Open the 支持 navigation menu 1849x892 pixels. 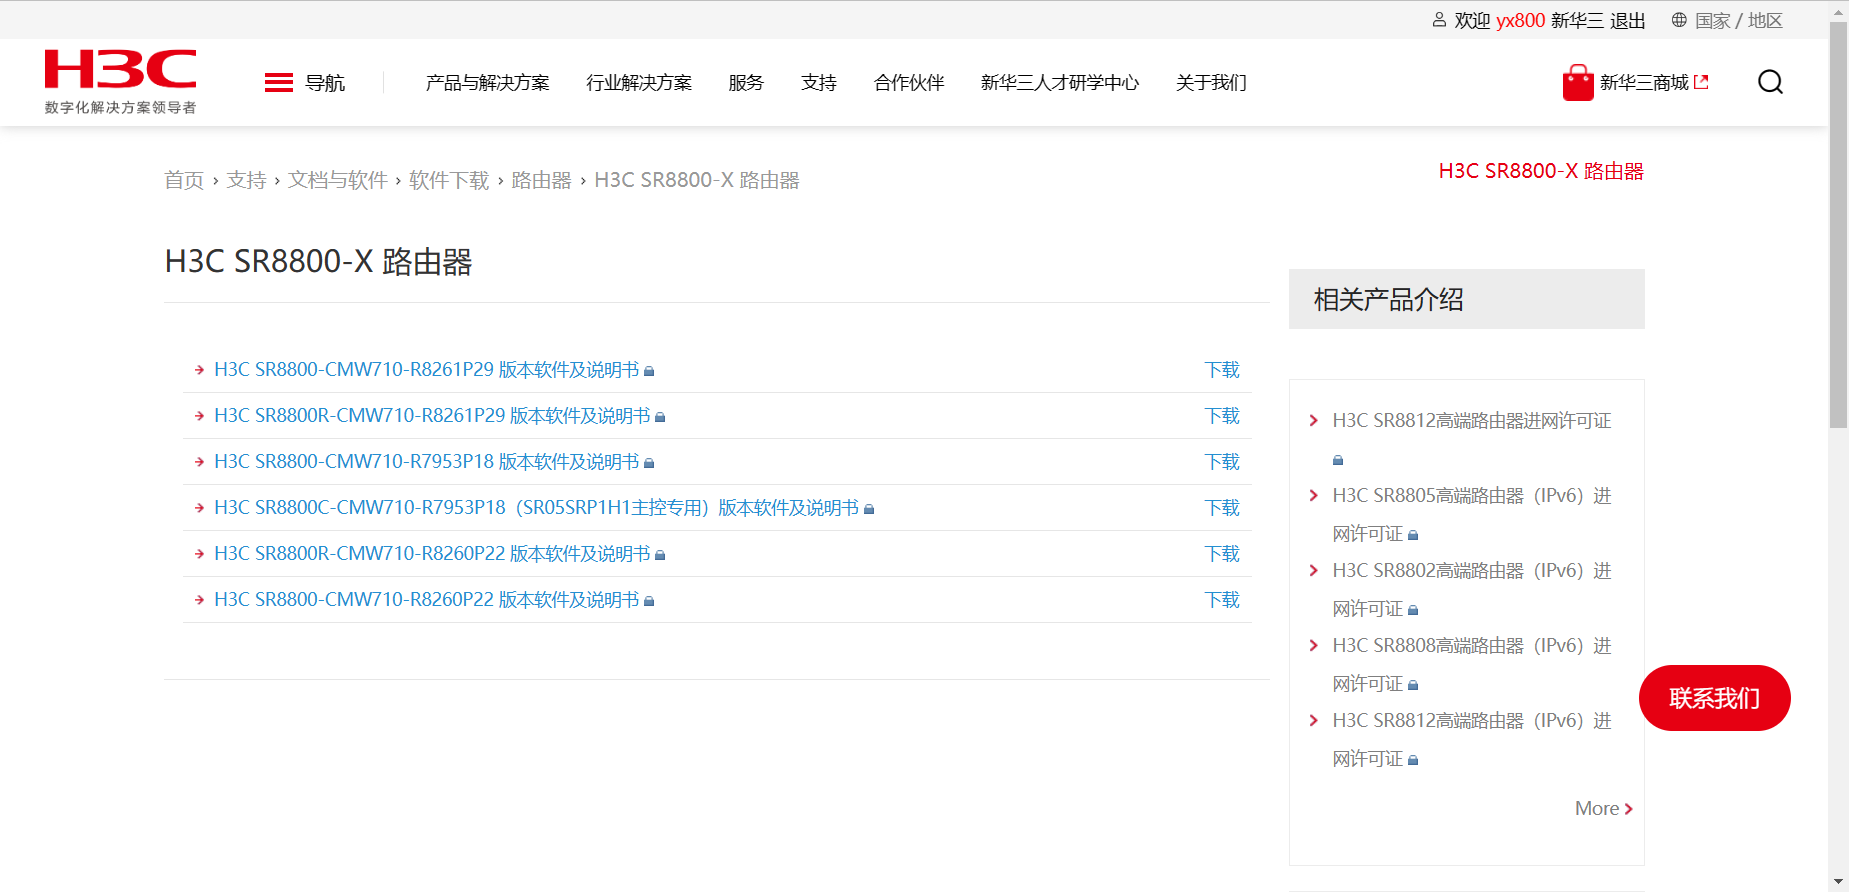point(819,83)
